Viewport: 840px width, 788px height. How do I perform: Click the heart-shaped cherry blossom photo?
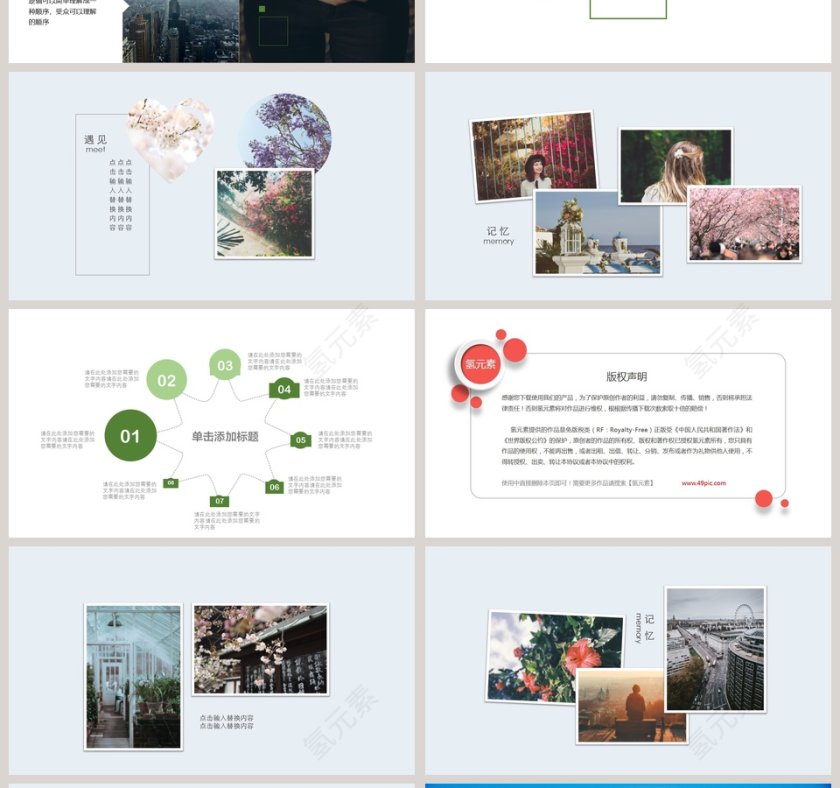pyautogui.click(x=169, y=137)
